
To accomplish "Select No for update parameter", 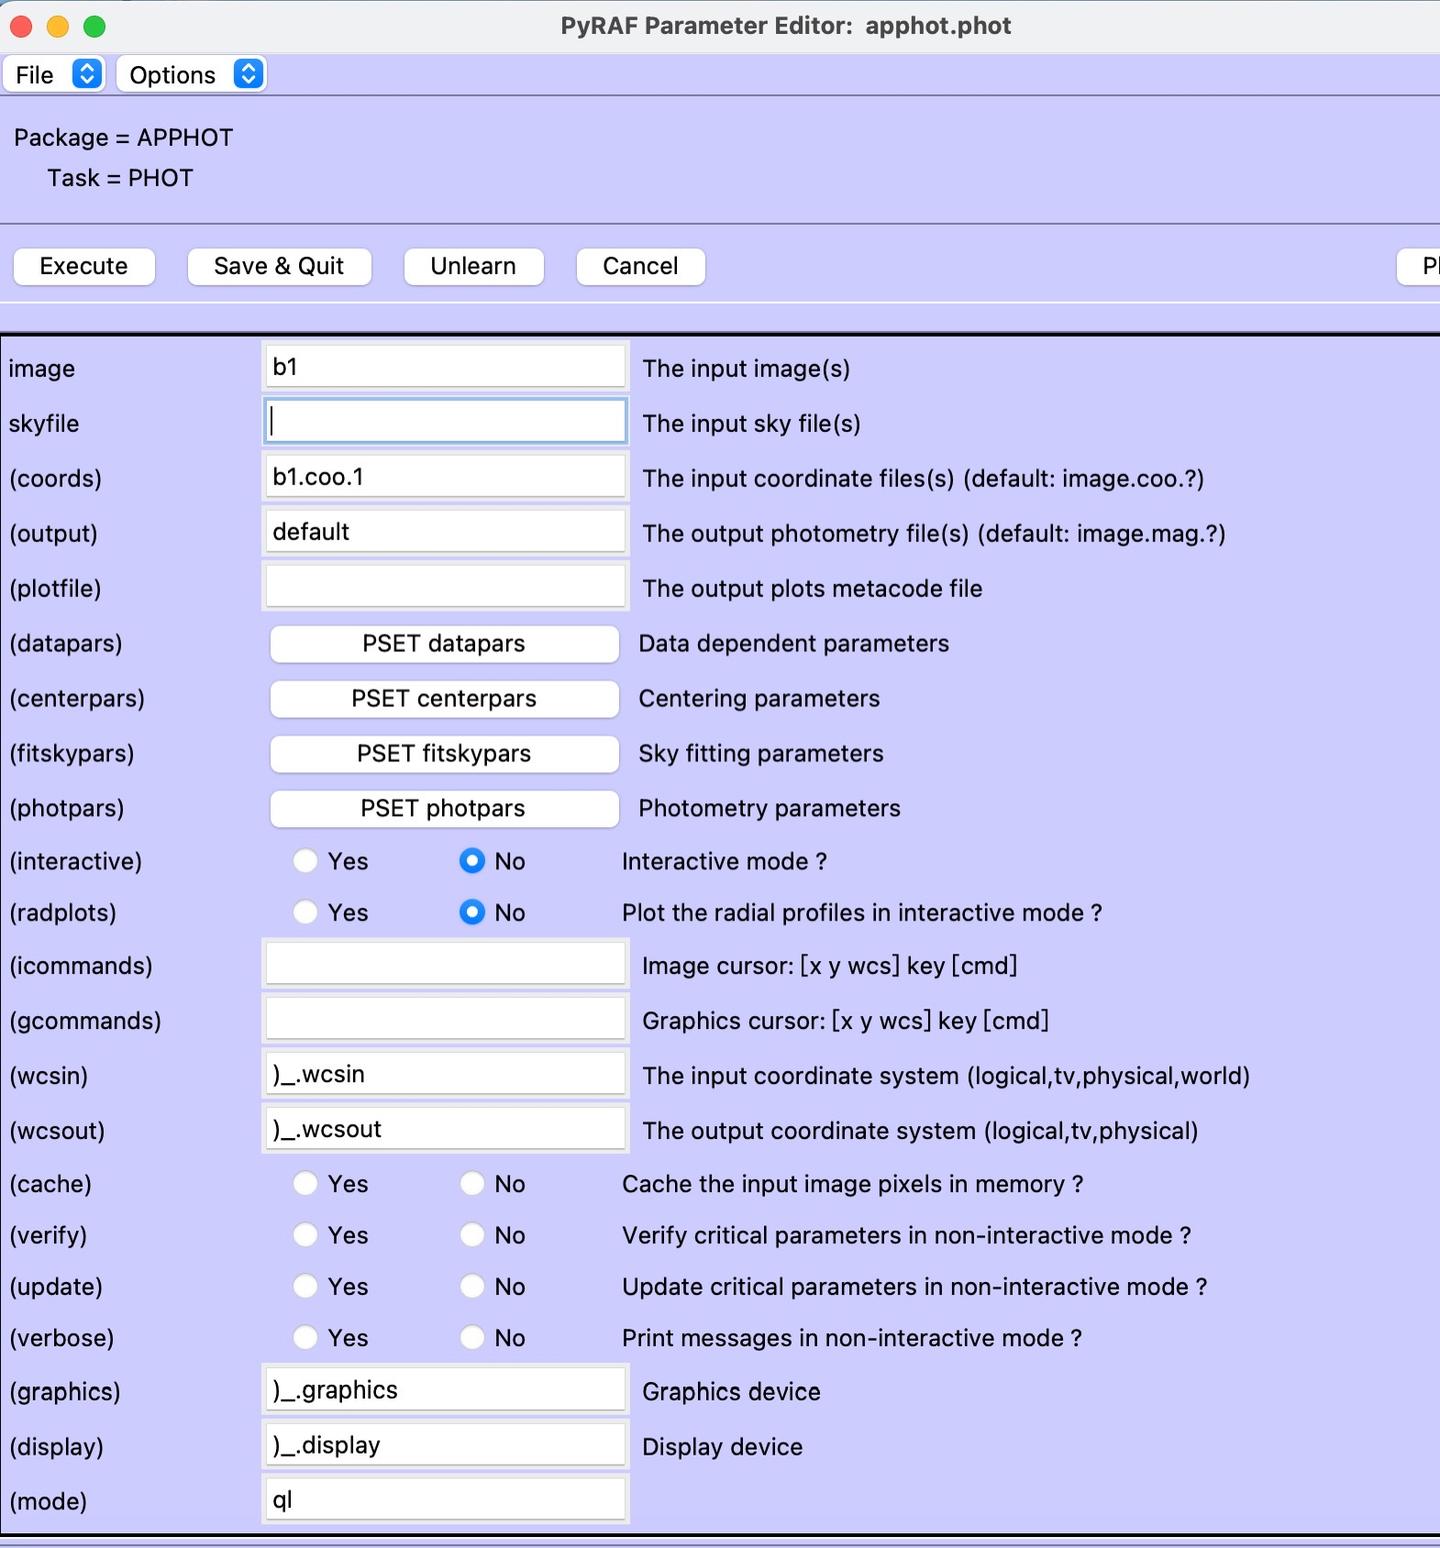I will (472, 1286).
